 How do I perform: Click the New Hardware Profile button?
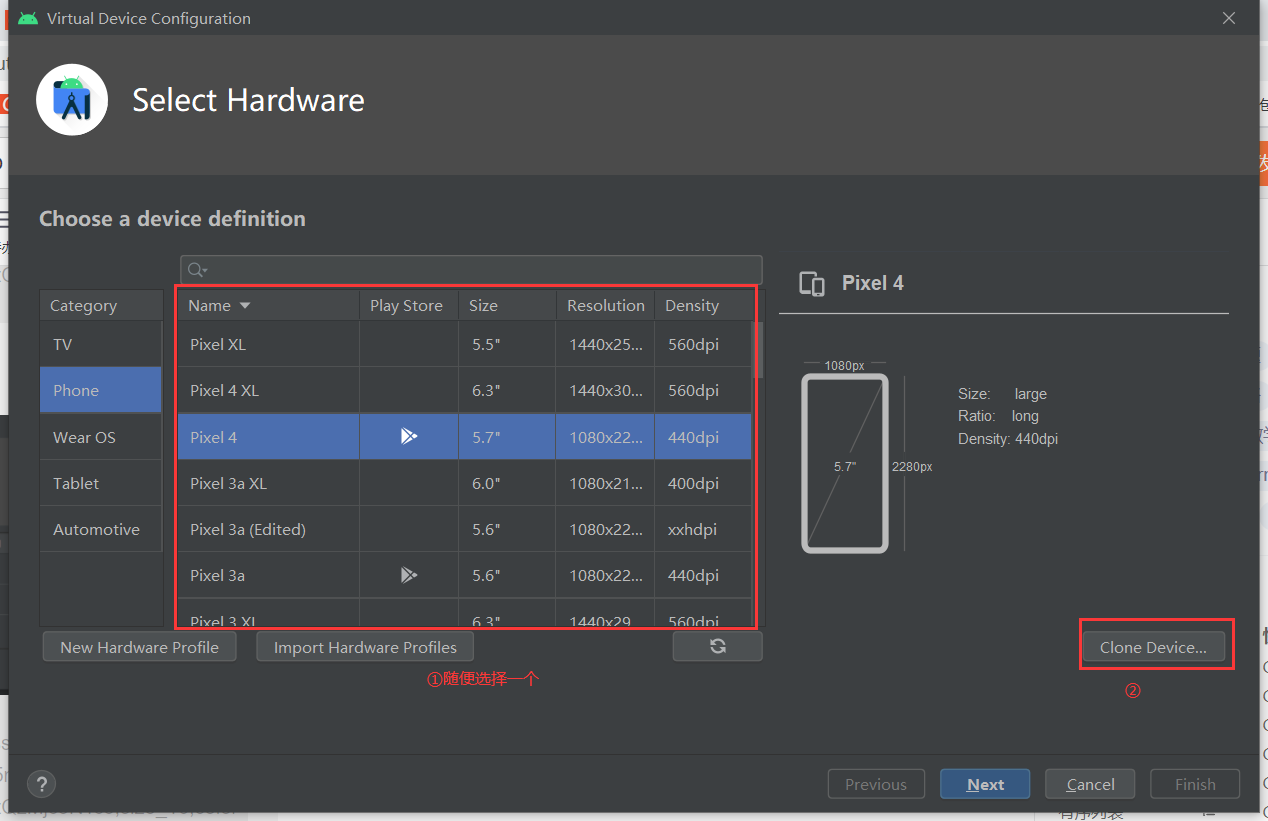click(x=139, y=647)
